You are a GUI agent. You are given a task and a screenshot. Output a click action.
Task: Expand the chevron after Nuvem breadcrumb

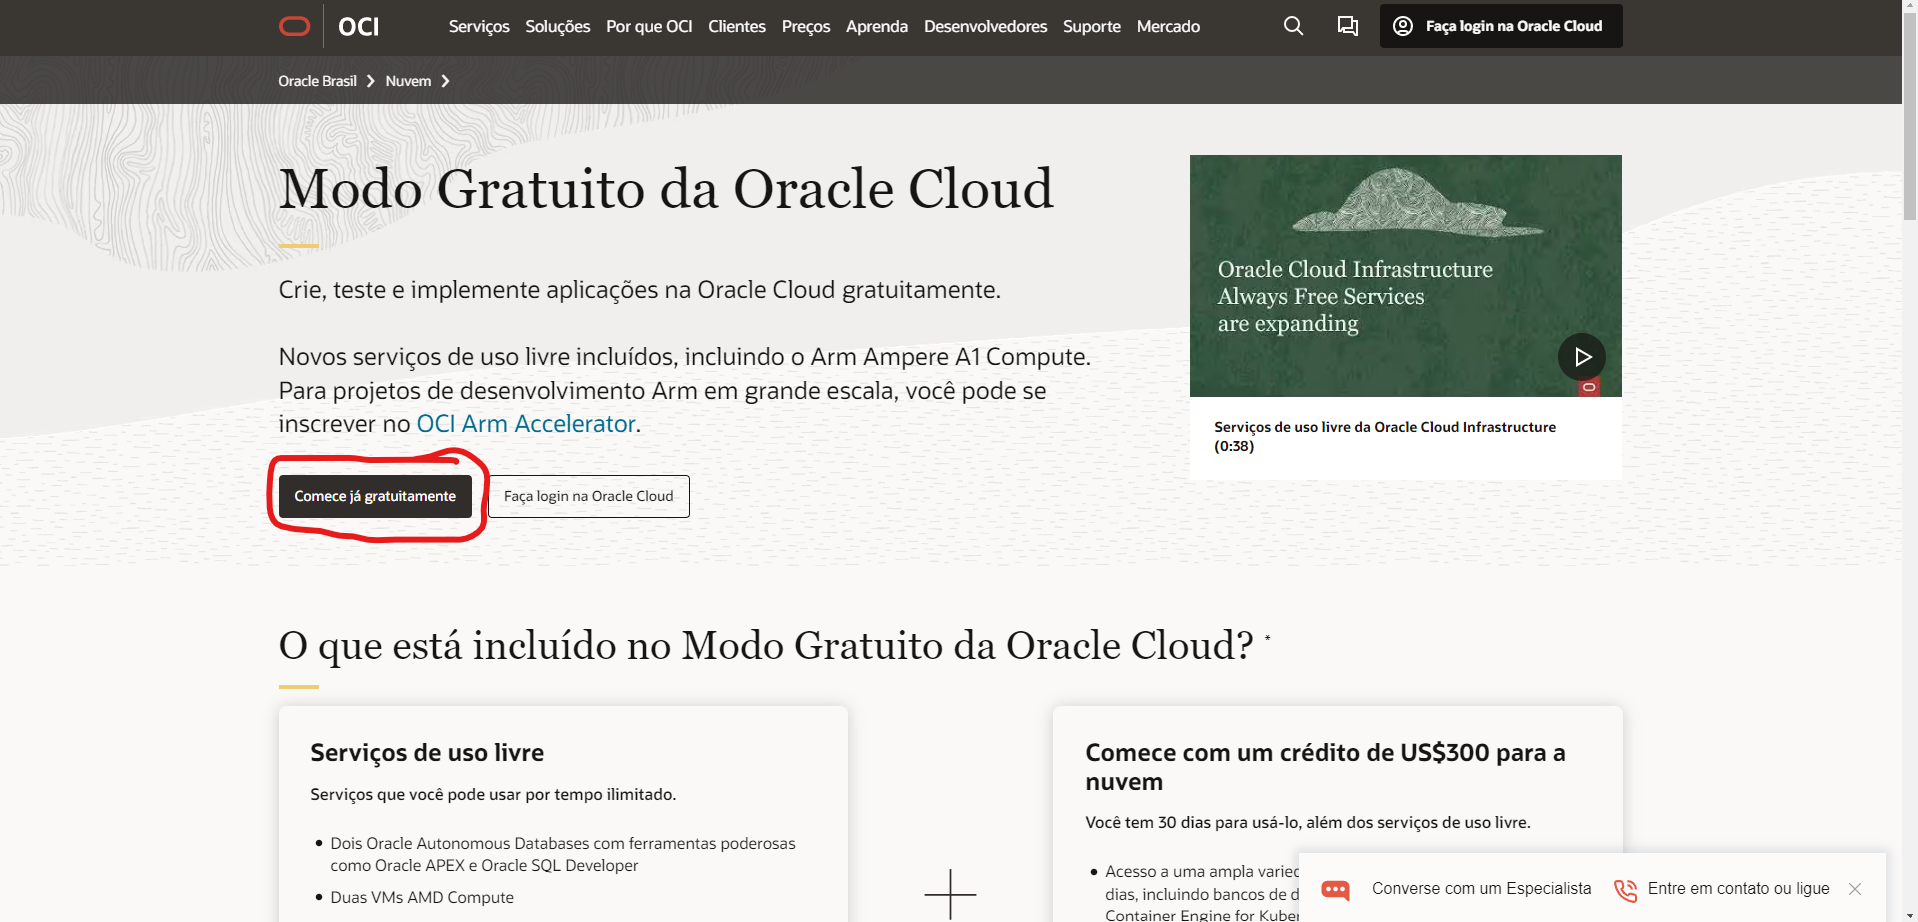(x=447, y=80)
